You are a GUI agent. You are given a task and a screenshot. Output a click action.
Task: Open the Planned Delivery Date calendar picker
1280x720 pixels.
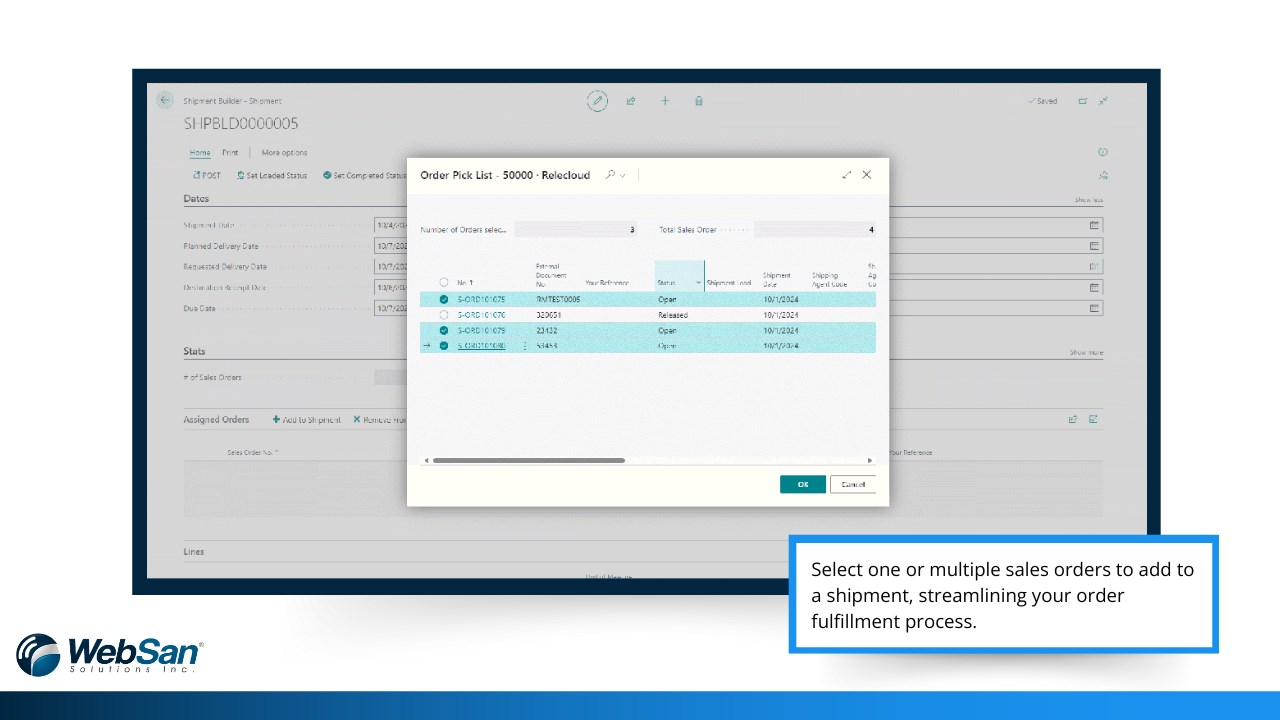point(1095,246)
